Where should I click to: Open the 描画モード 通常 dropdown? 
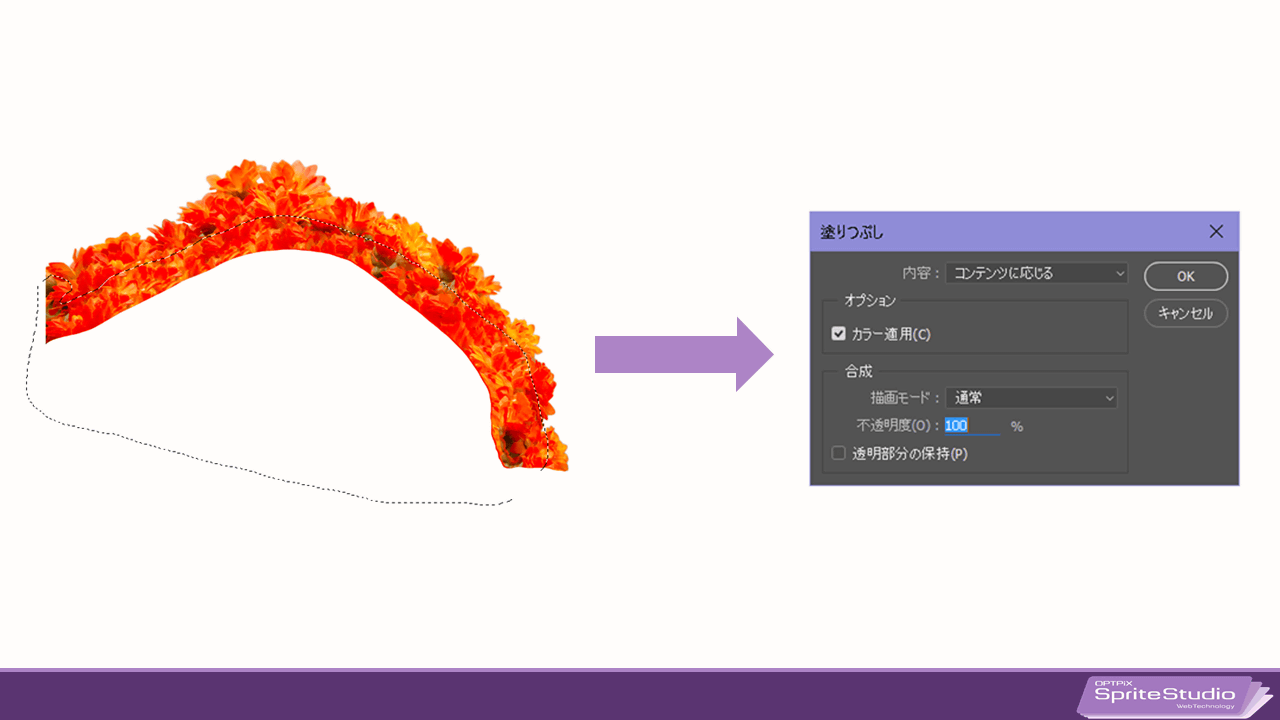coord(1031,398)
